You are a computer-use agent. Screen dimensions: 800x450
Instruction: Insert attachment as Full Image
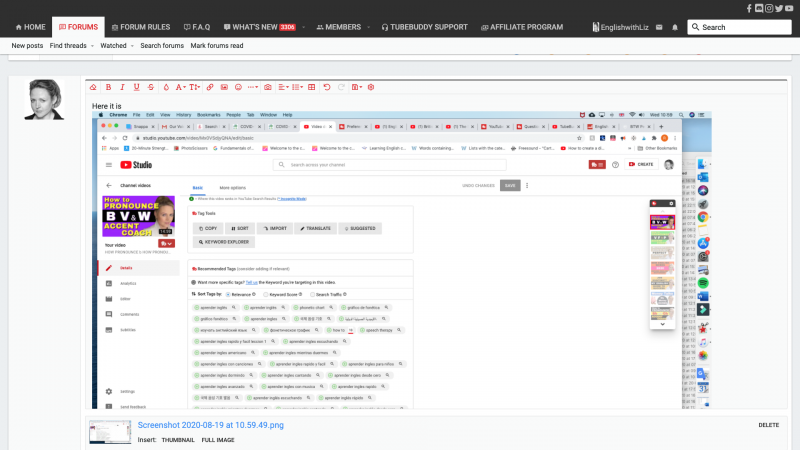point(219,439)
